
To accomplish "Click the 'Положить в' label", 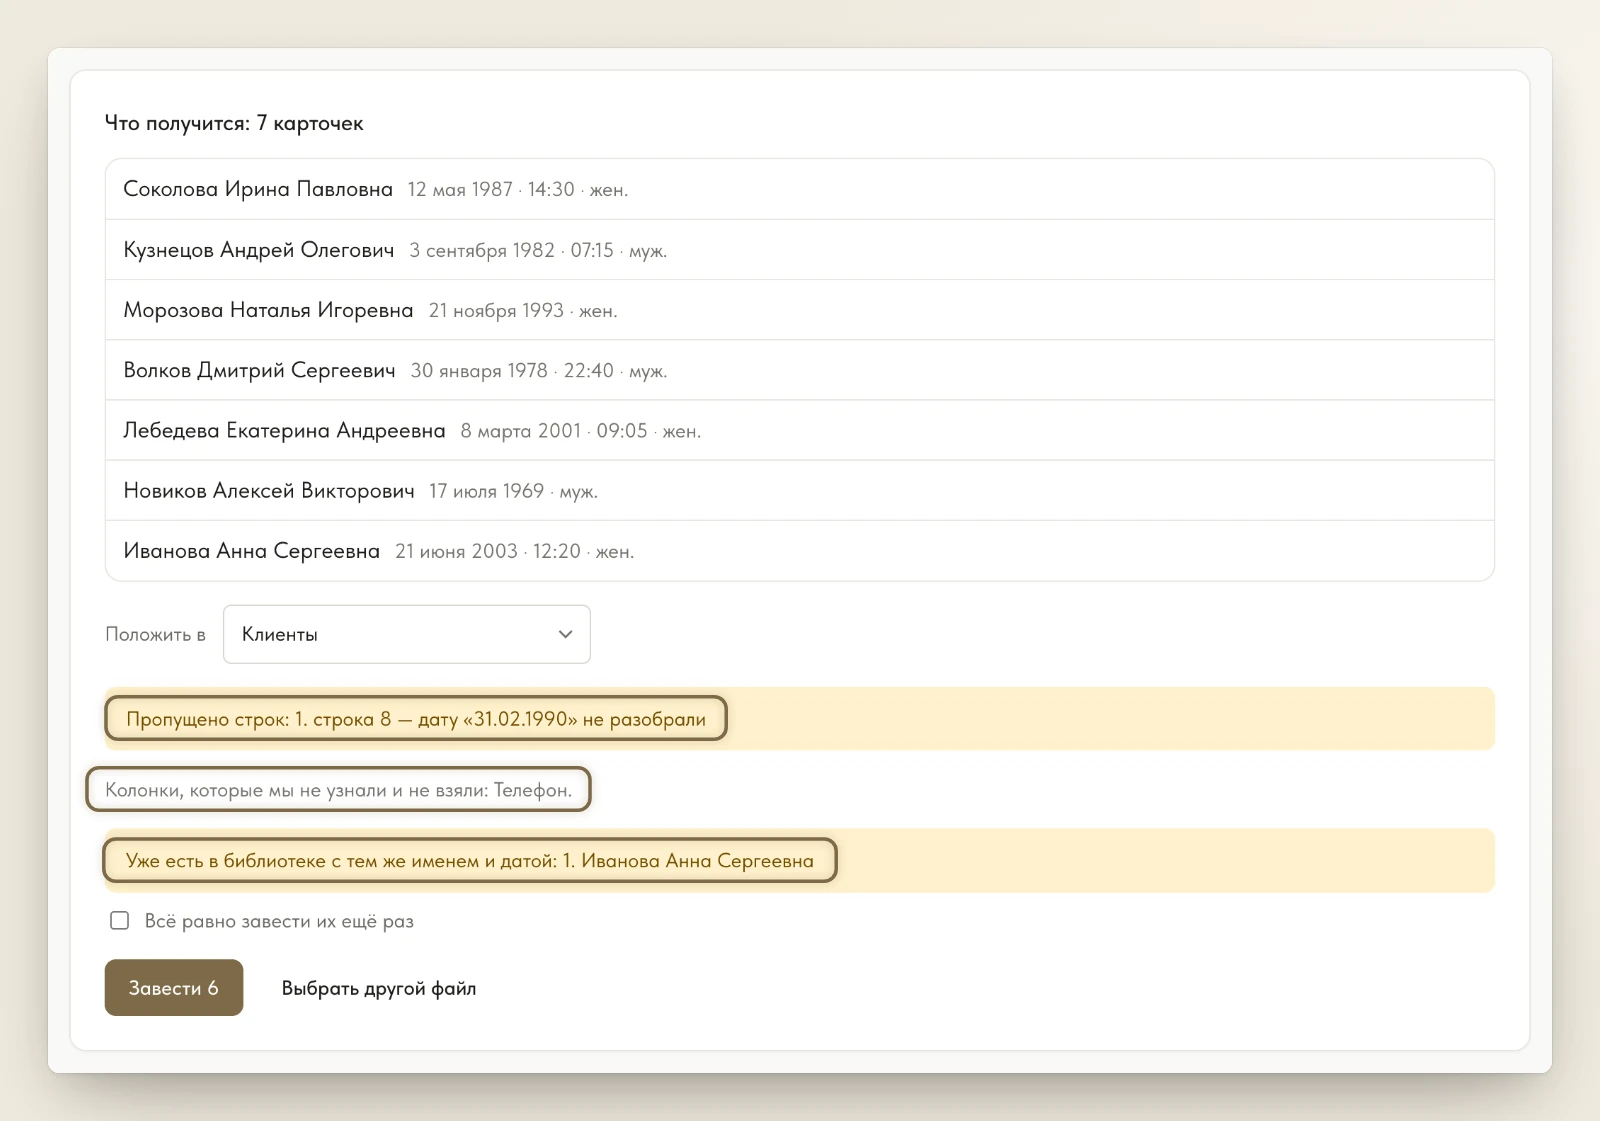I will (x=156, y=634).
